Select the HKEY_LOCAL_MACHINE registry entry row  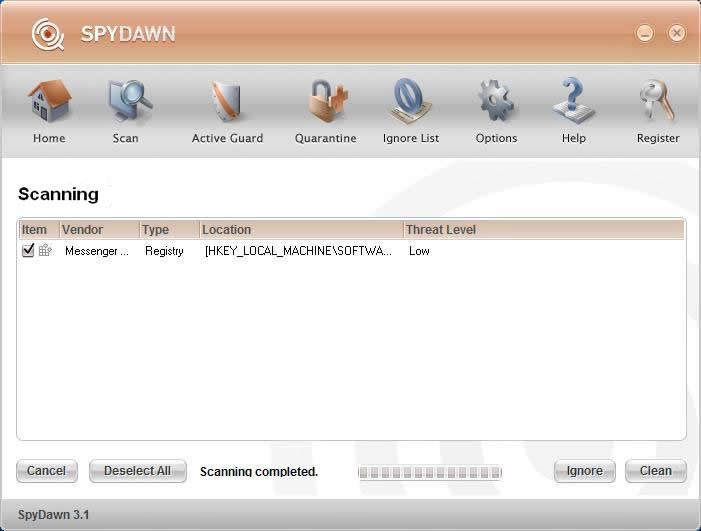click(x=298, y=251)
